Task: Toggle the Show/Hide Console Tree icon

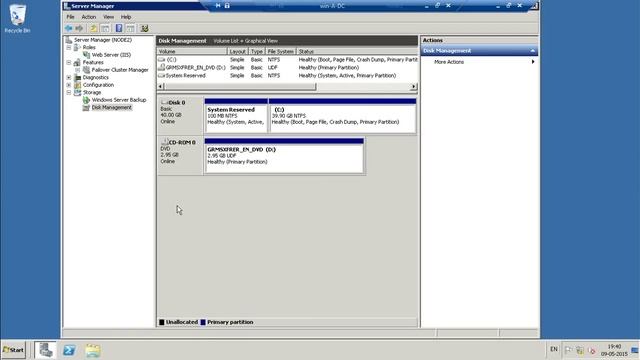Action: tap(105, 28)
